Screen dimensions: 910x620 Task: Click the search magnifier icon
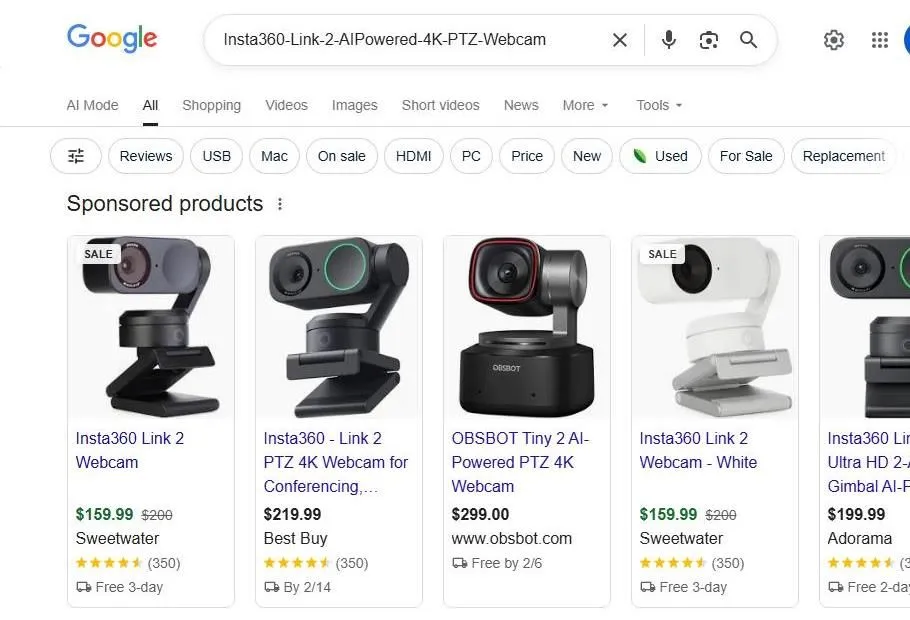(748, 40)
